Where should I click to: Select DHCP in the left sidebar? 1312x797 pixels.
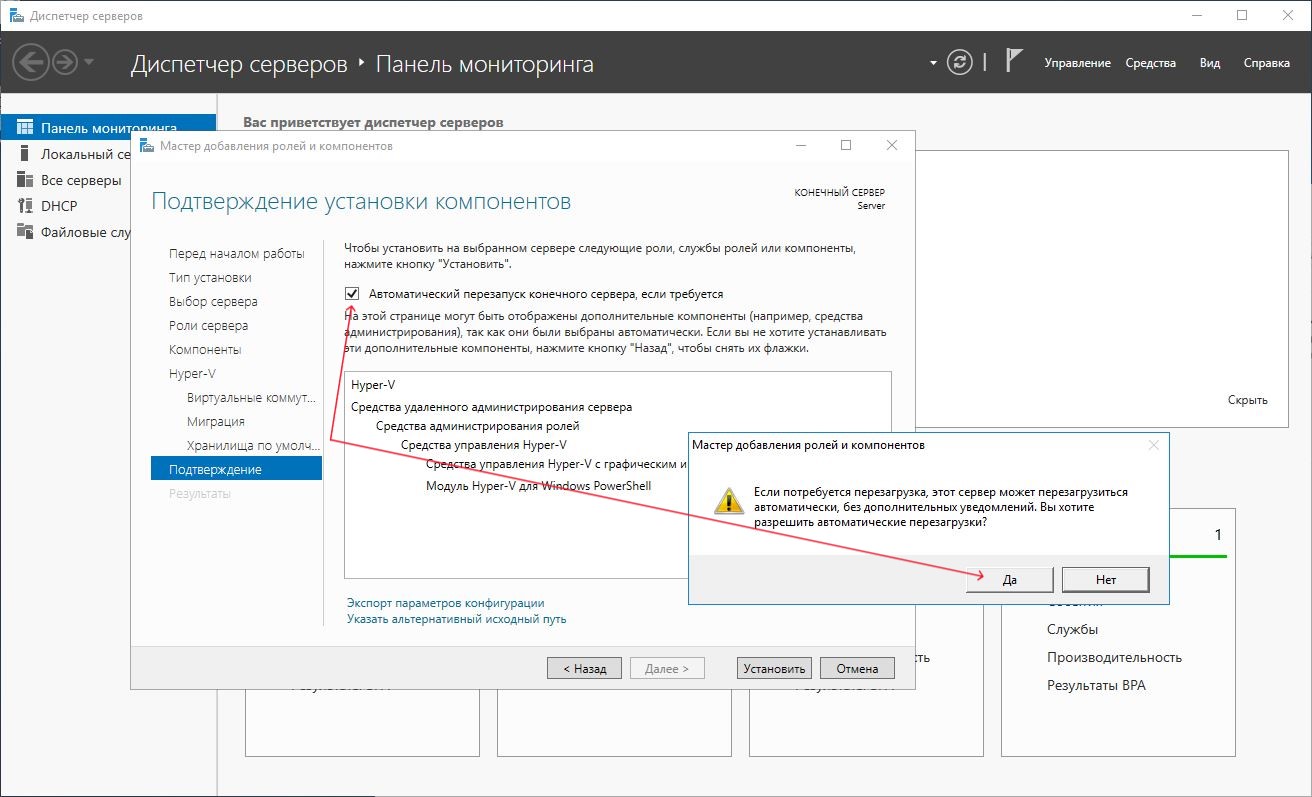point(59,206)
